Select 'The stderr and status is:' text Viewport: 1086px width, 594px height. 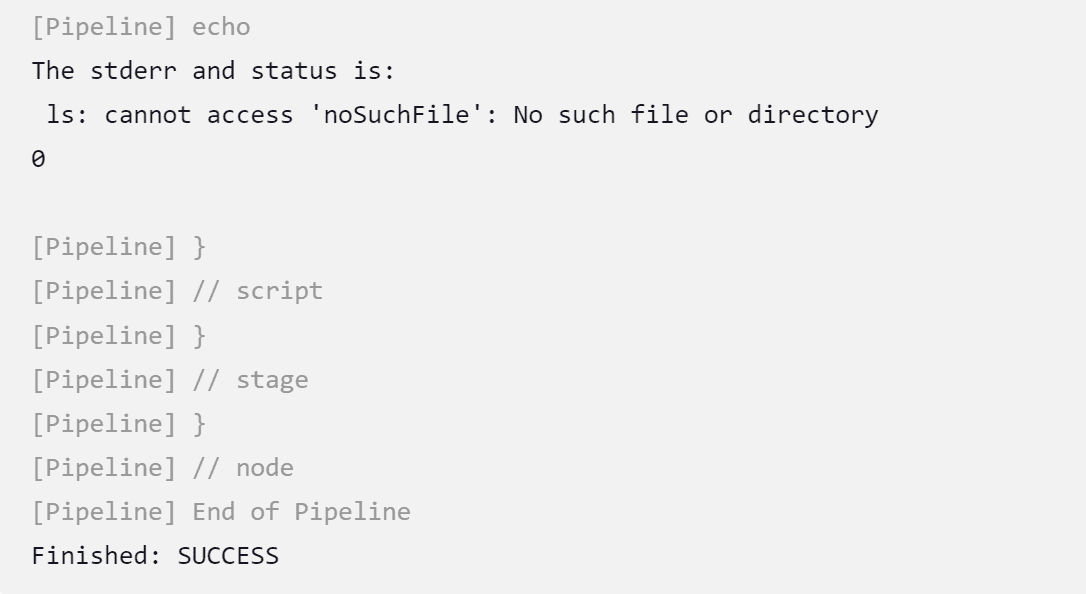(213, 71)
